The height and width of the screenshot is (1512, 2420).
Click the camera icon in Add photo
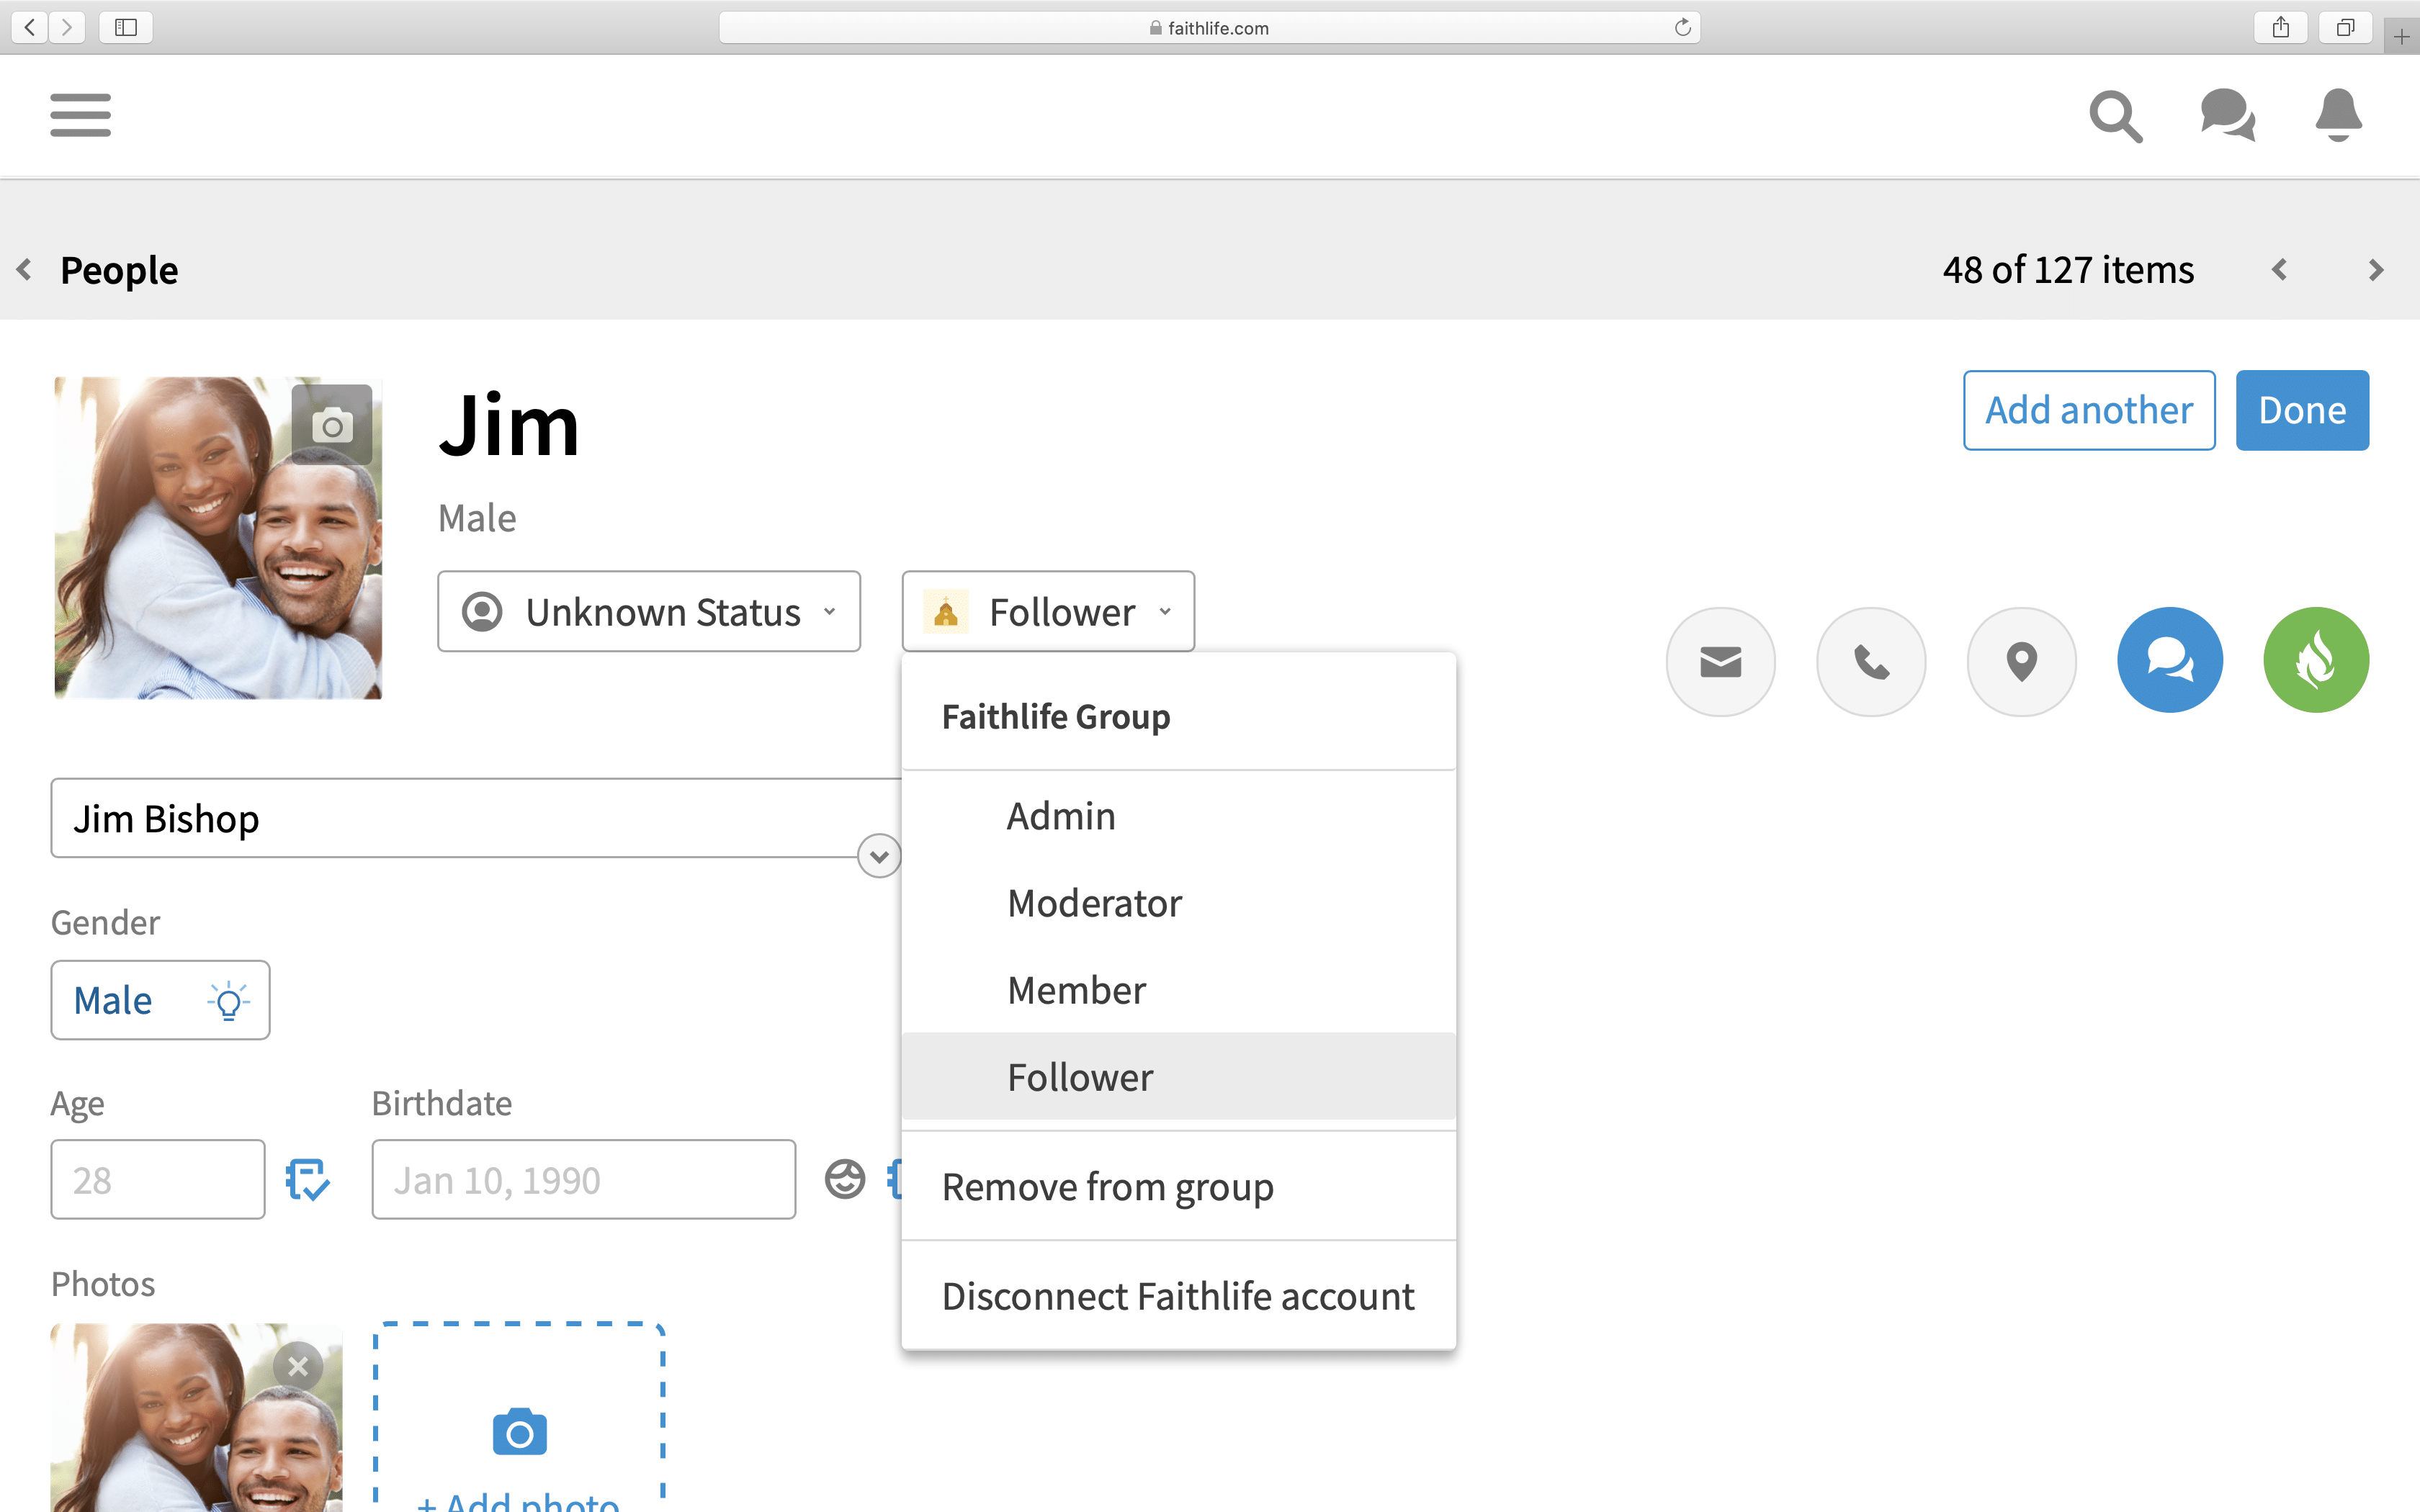(520, 1432)
